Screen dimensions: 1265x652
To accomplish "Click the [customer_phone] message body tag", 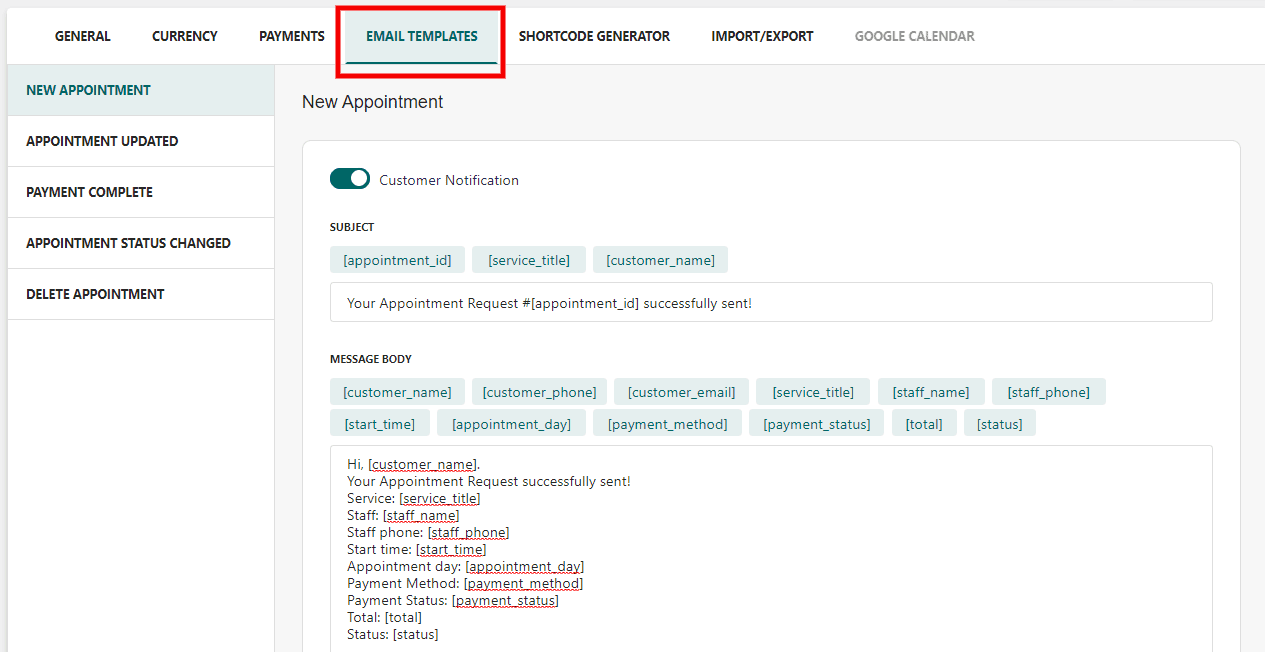I will [539, 392].
